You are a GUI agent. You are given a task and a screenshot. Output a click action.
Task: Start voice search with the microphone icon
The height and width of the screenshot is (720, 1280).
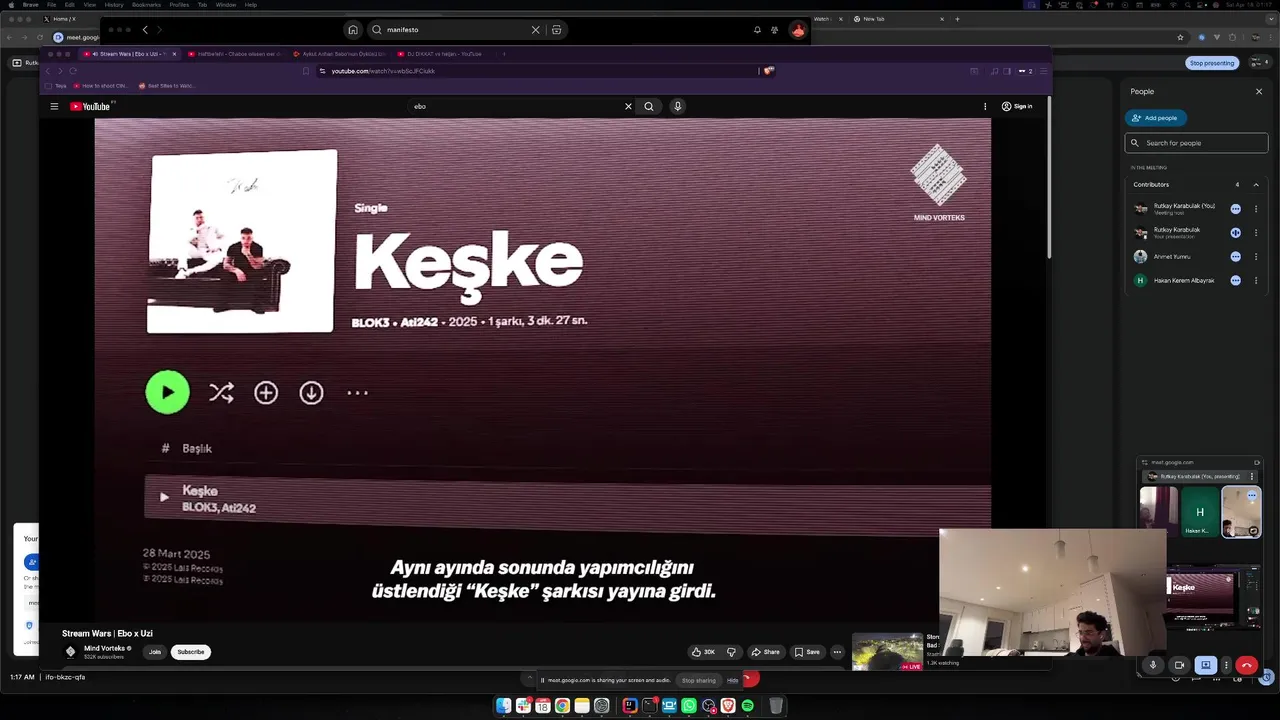(677, 106)
